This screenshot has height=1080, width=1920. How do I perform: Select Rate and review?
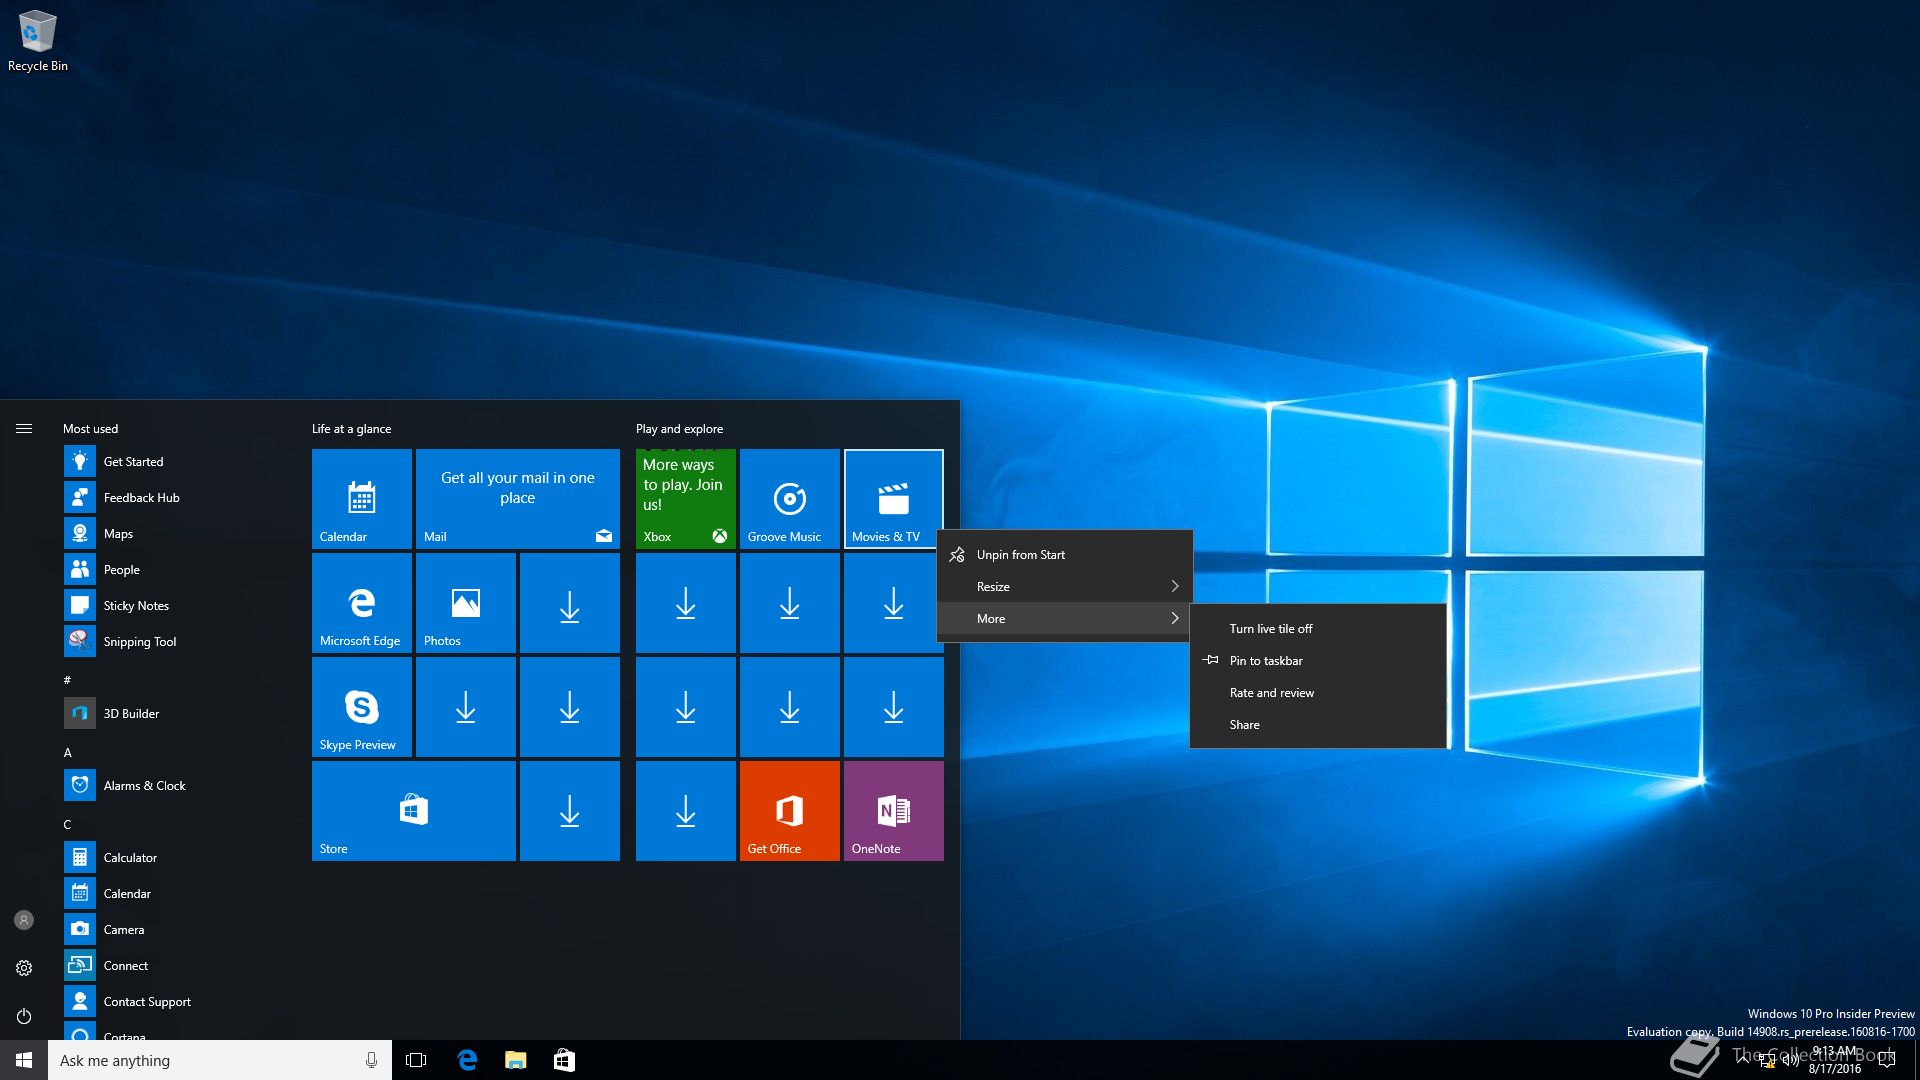(1318, 693)
